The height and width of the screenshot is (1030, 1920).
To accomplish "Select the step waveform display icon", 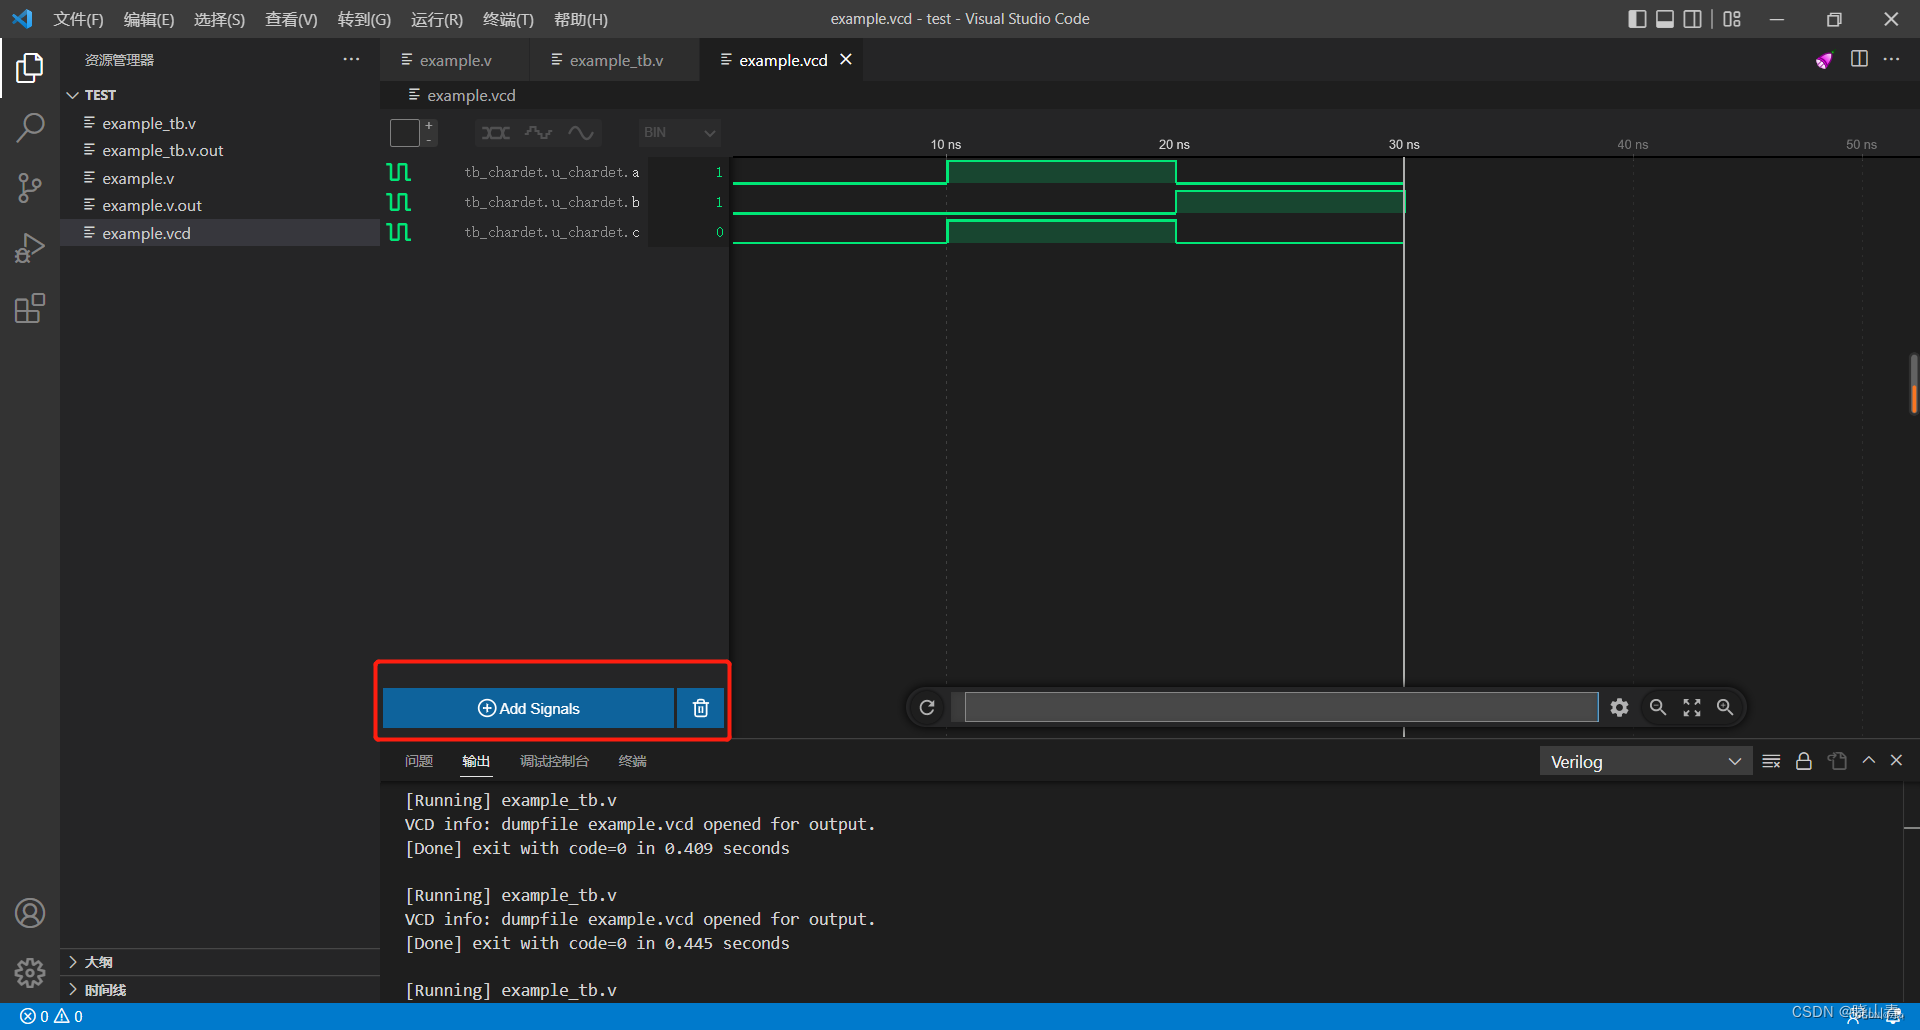I will (x=538, y=132).
